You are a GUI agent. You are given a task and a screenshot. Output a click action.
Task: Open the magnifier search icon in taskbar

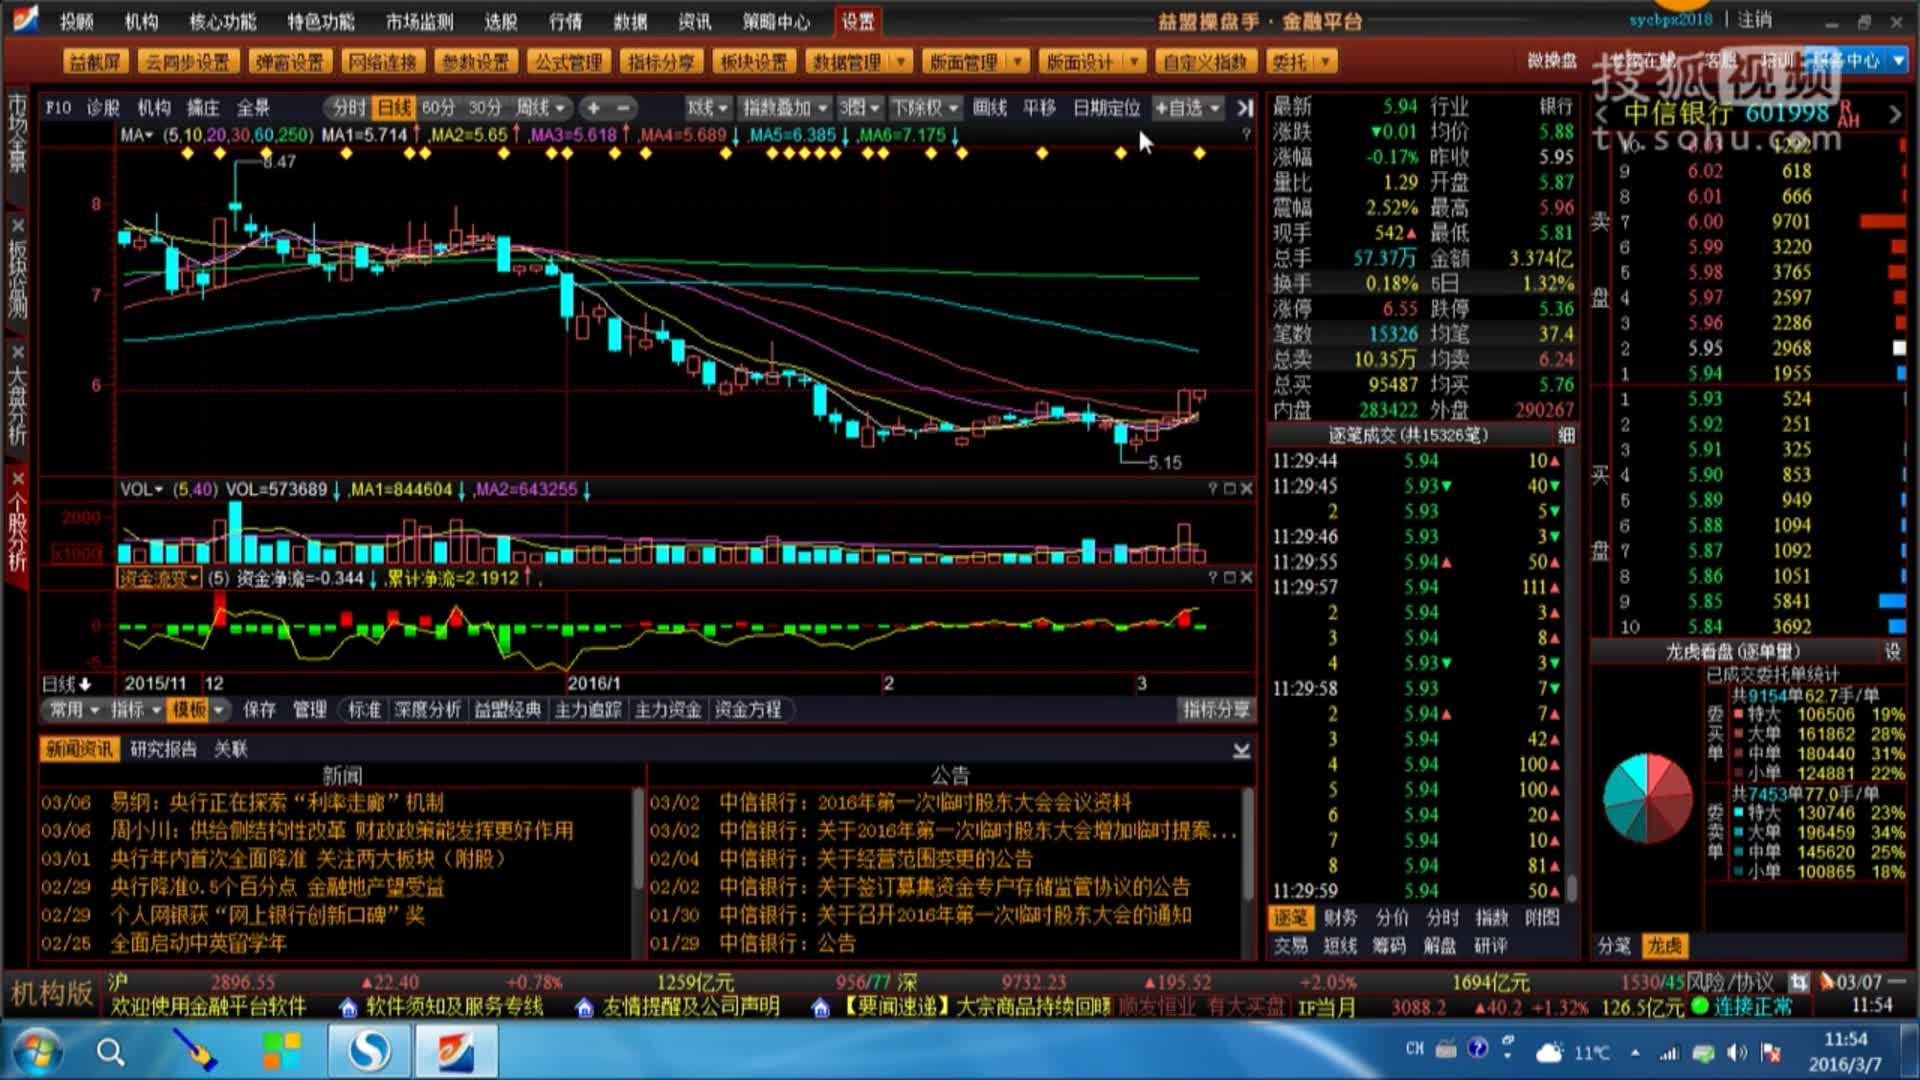coord(110,1052)
